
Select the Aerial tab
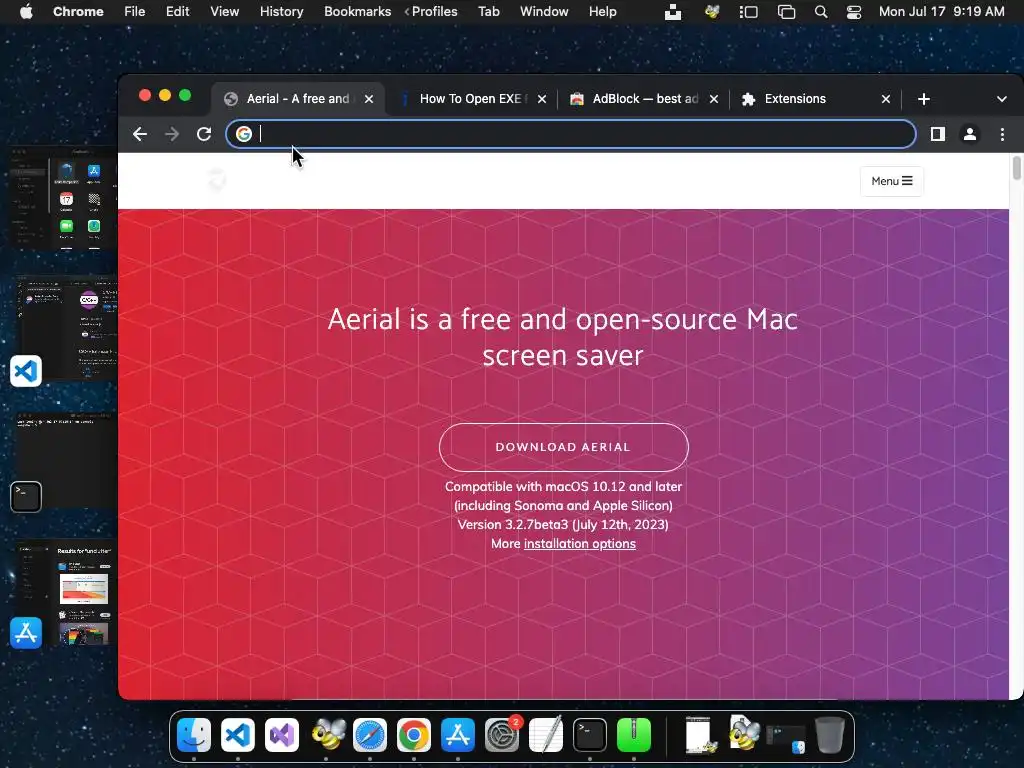click(x=297, y=99)
